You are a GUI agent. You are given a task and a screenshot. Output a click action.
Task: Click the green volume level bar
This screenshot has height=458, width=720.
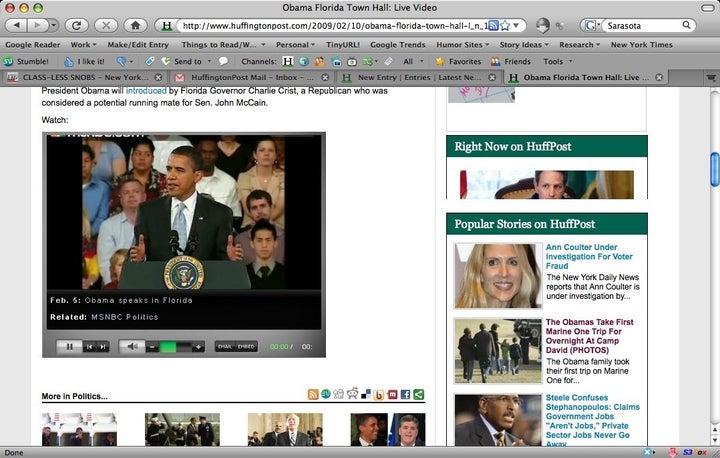click(x=168, y=347)
